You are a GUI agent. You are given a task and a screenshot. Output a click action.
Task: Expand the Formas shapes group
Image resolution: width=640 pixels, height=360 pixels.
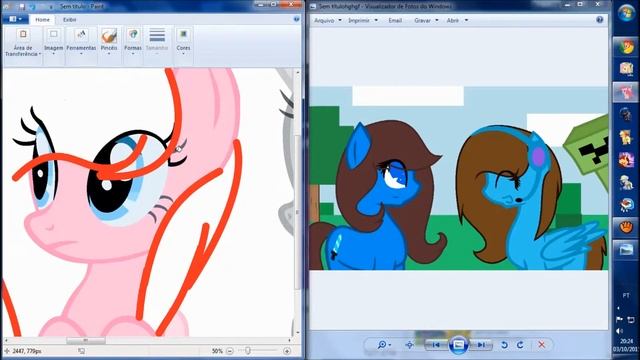pos(133,46)
